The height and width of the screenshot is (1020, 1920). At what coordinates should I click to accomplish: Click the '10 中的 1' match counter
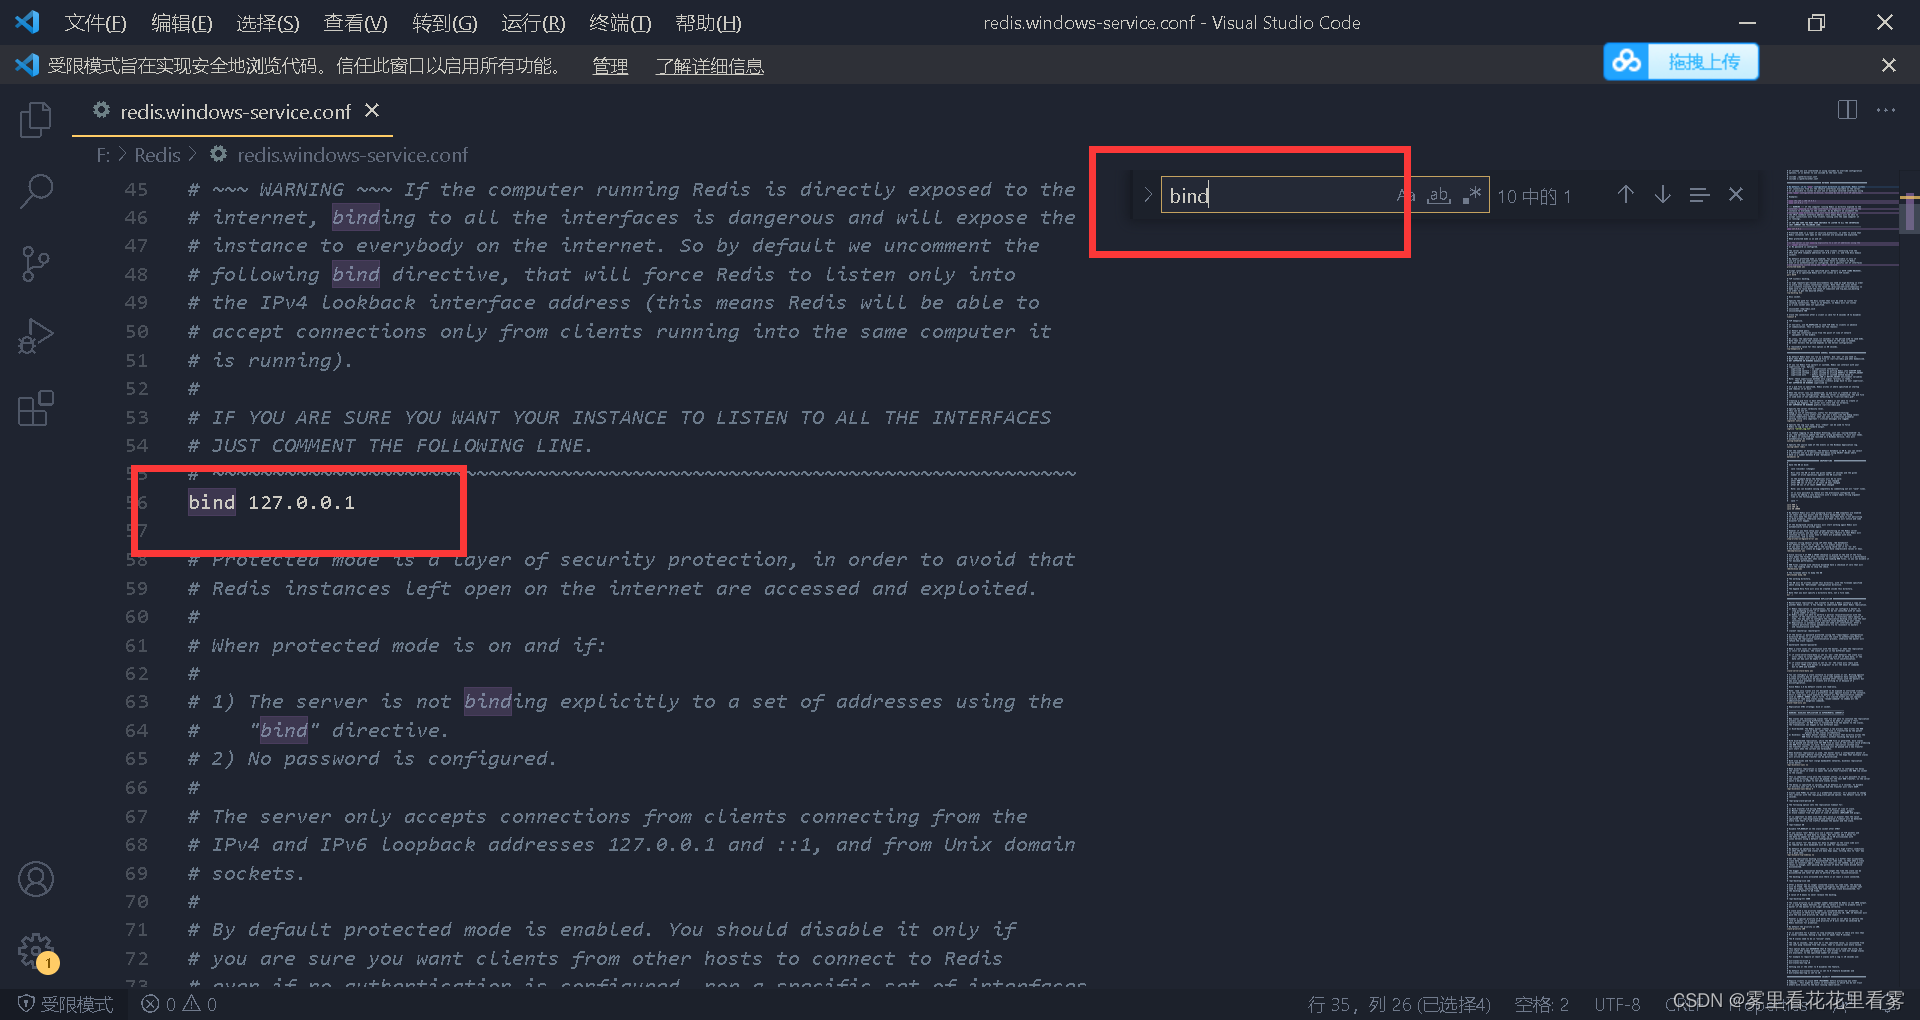[1534, 196]
